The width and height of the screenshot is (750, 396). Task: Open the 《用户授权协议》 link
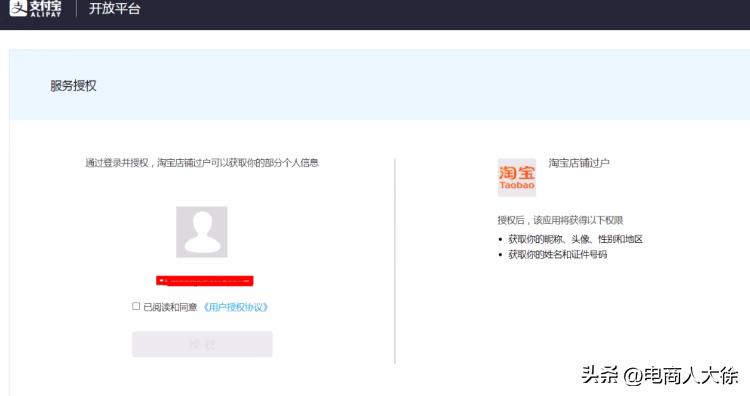pyautogui.click(x=235, y=307)
